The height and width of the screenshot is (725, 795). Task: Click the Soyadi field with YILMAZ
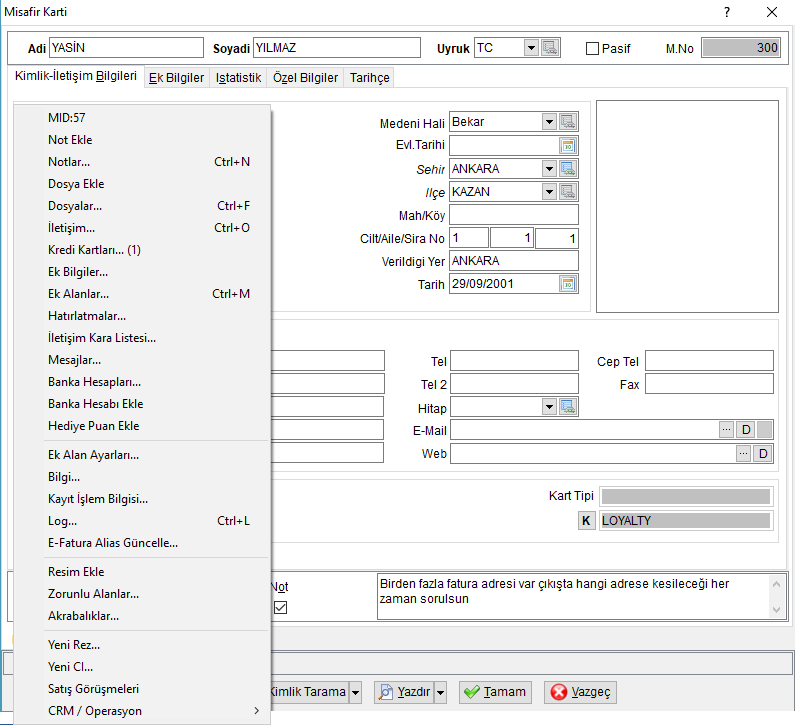pyautogui.click(x=337, y=48)
